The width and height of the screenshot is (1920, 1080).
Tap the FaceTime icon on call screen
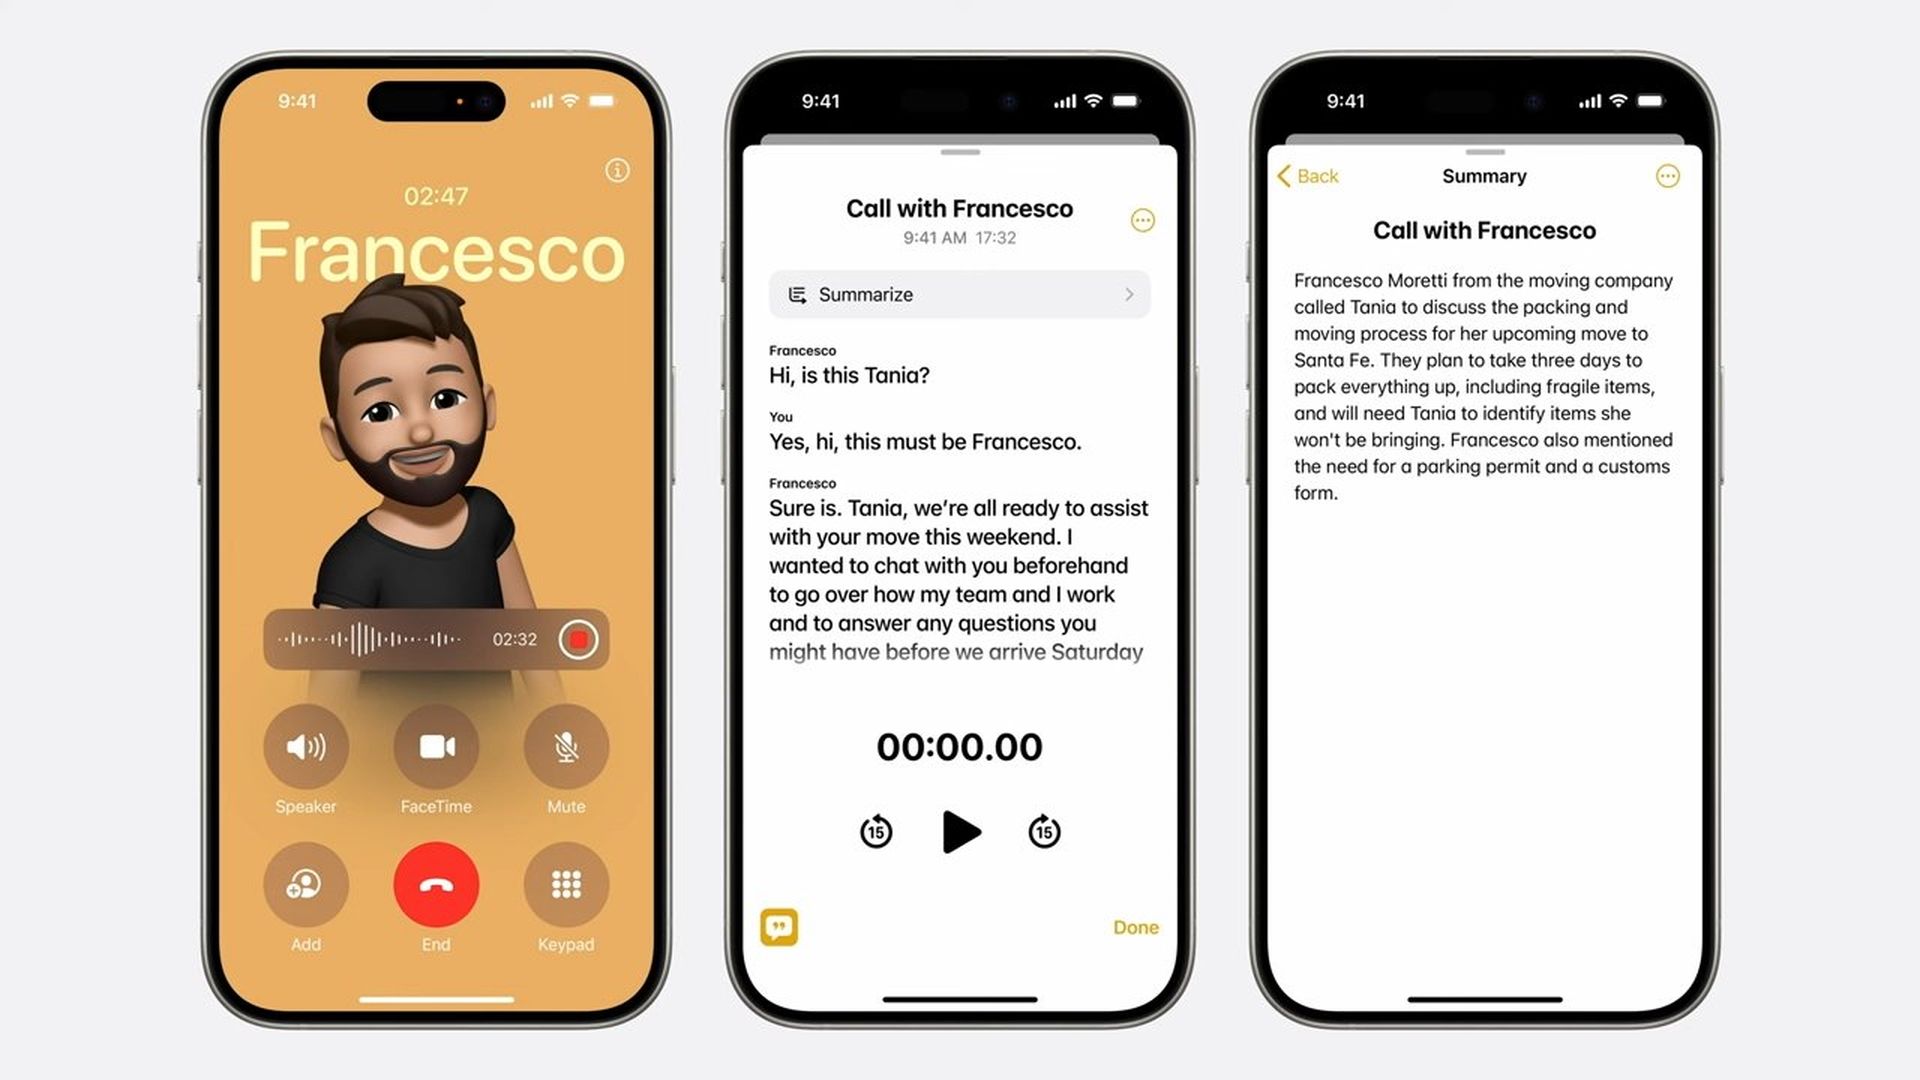click(434, 746)
